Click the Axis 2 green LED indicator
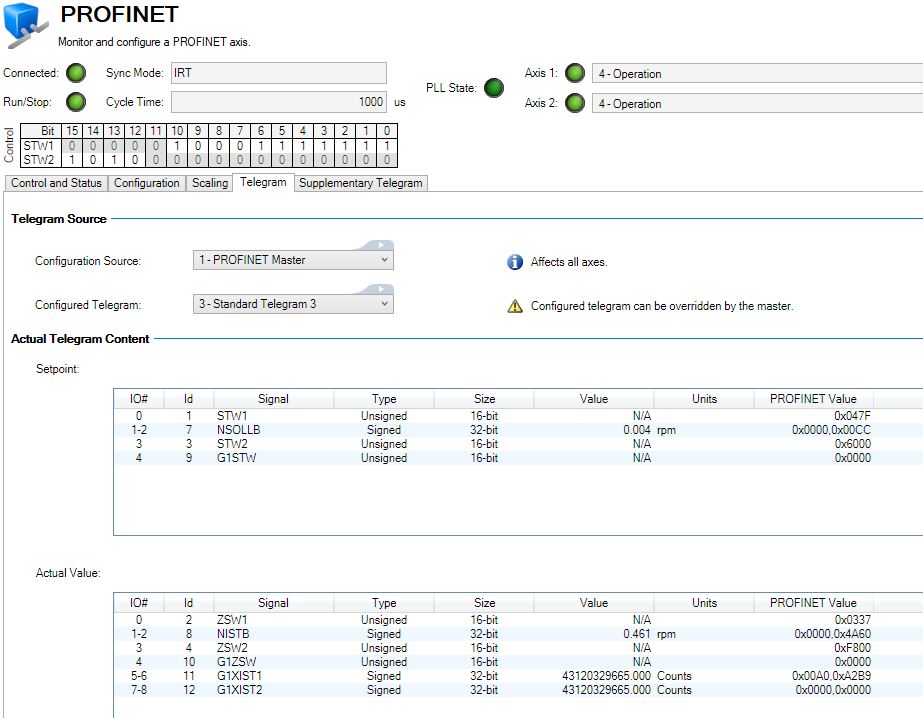923x718 pixels. coord(575,103)
